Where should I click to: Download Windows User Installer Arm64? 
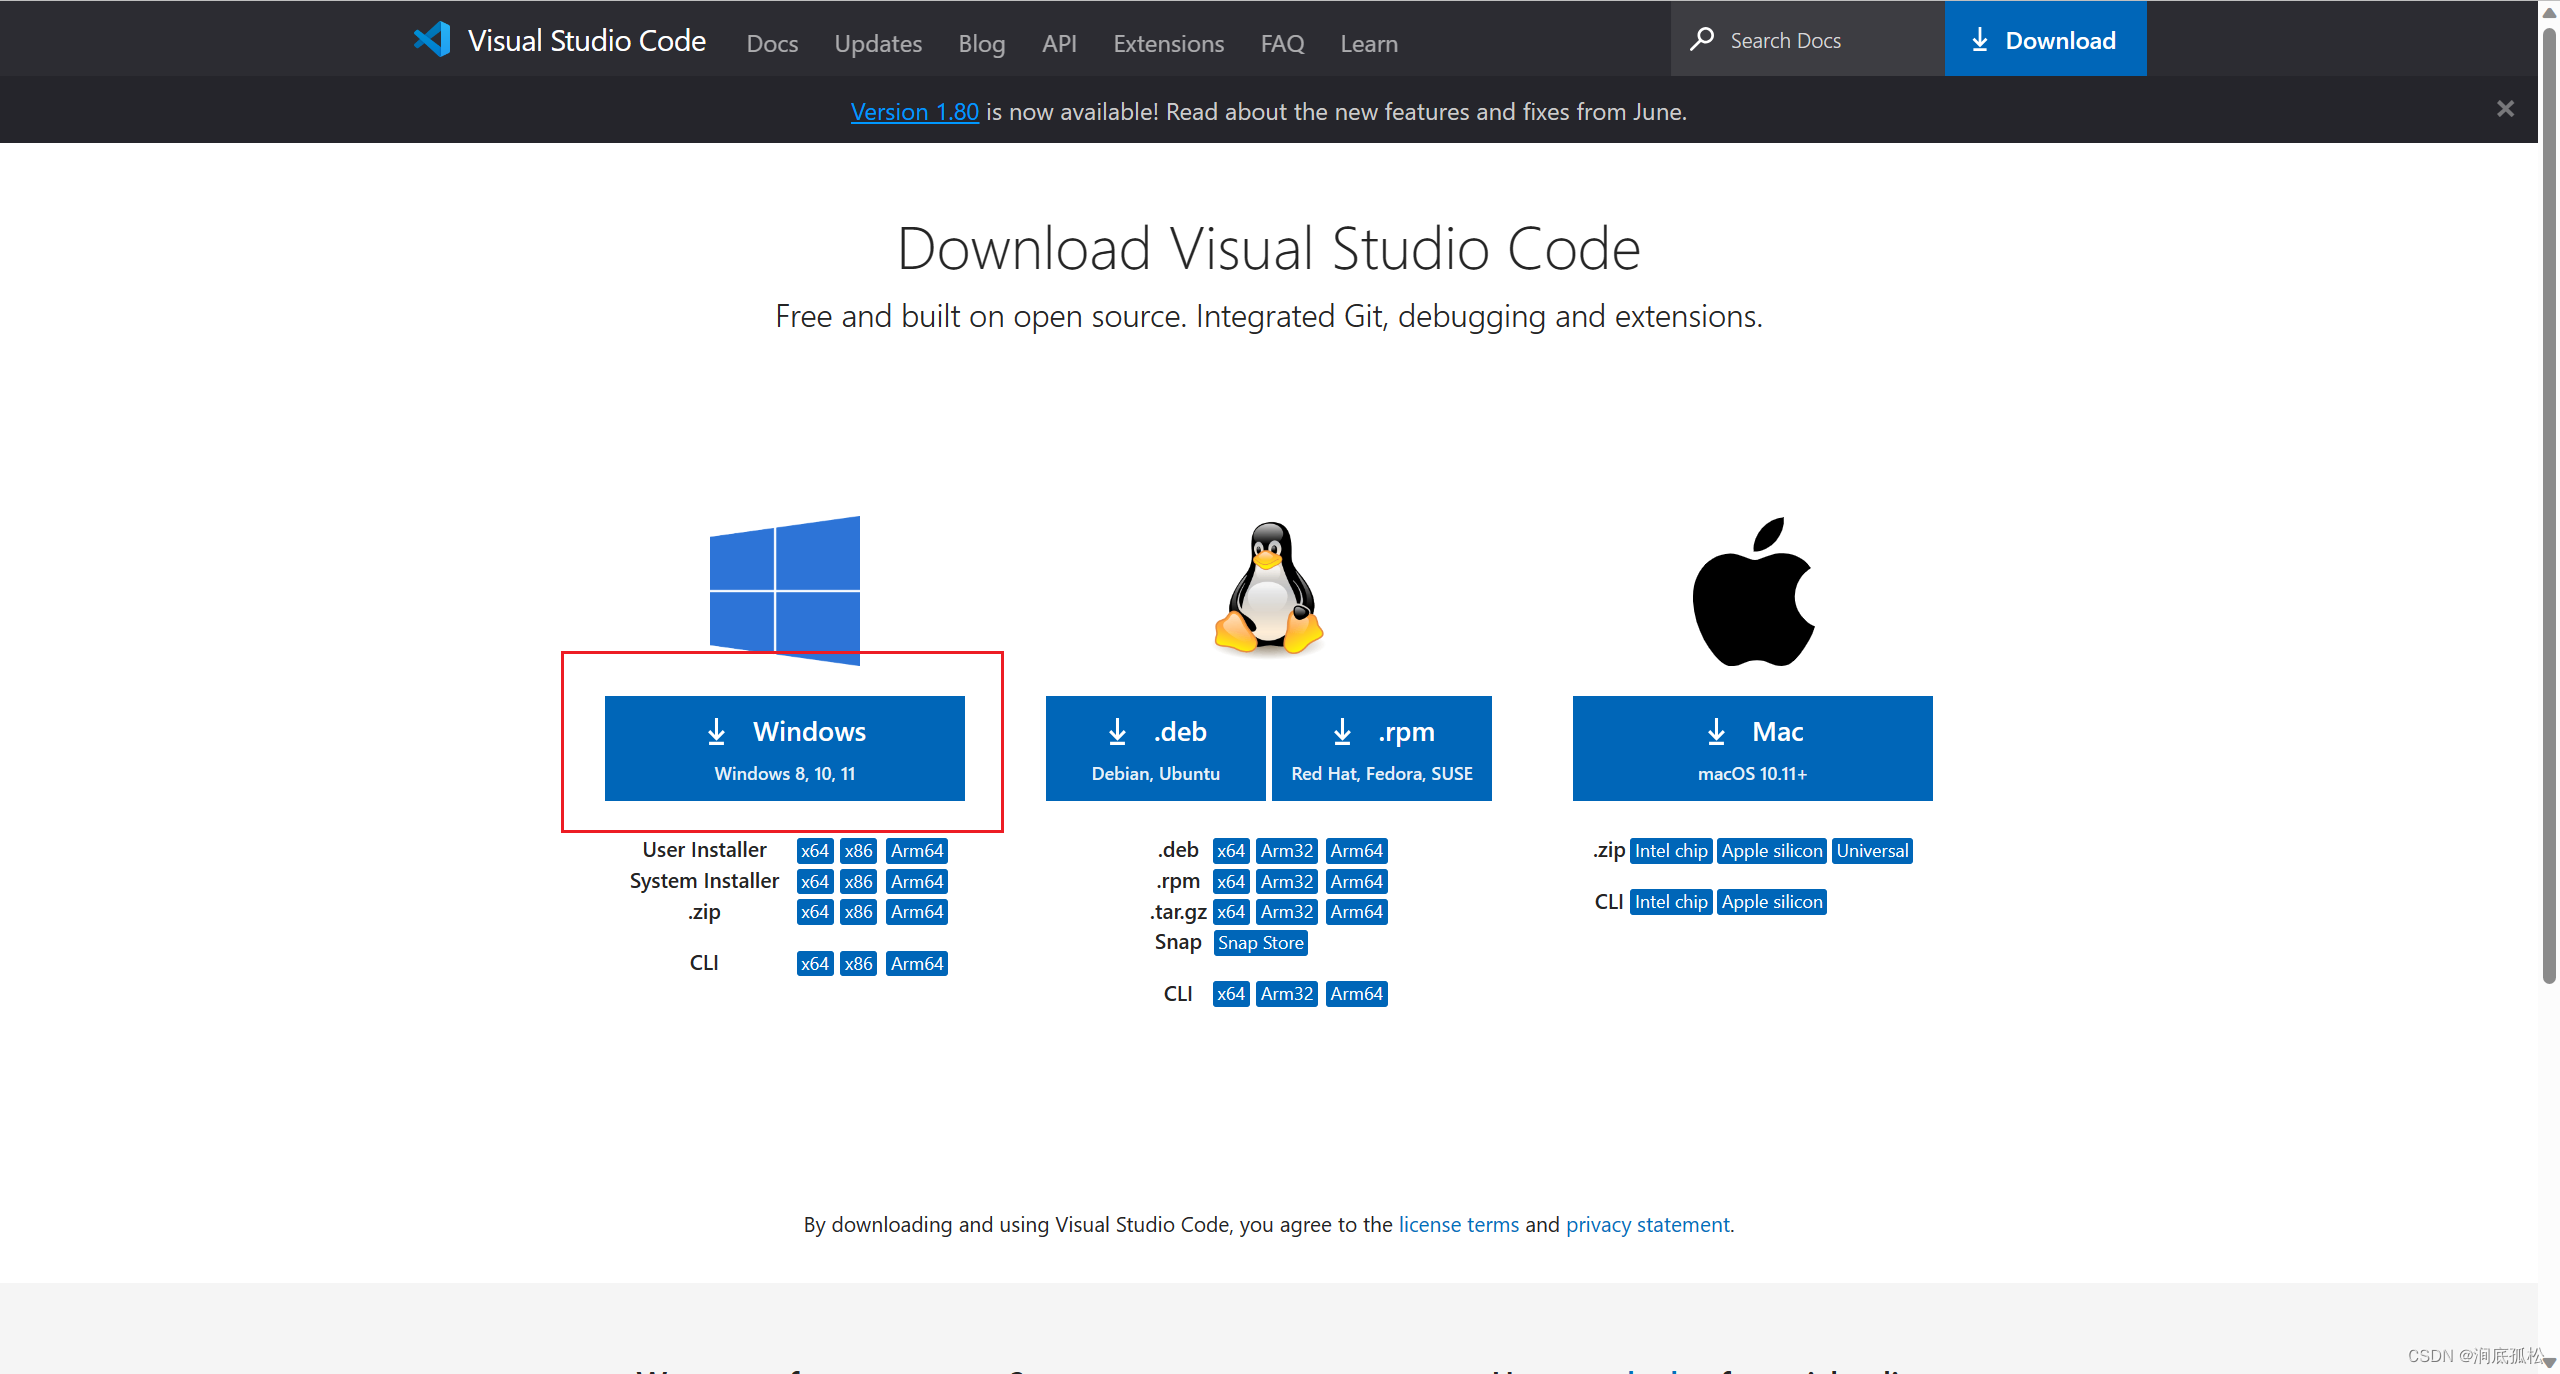click(917, 851)
